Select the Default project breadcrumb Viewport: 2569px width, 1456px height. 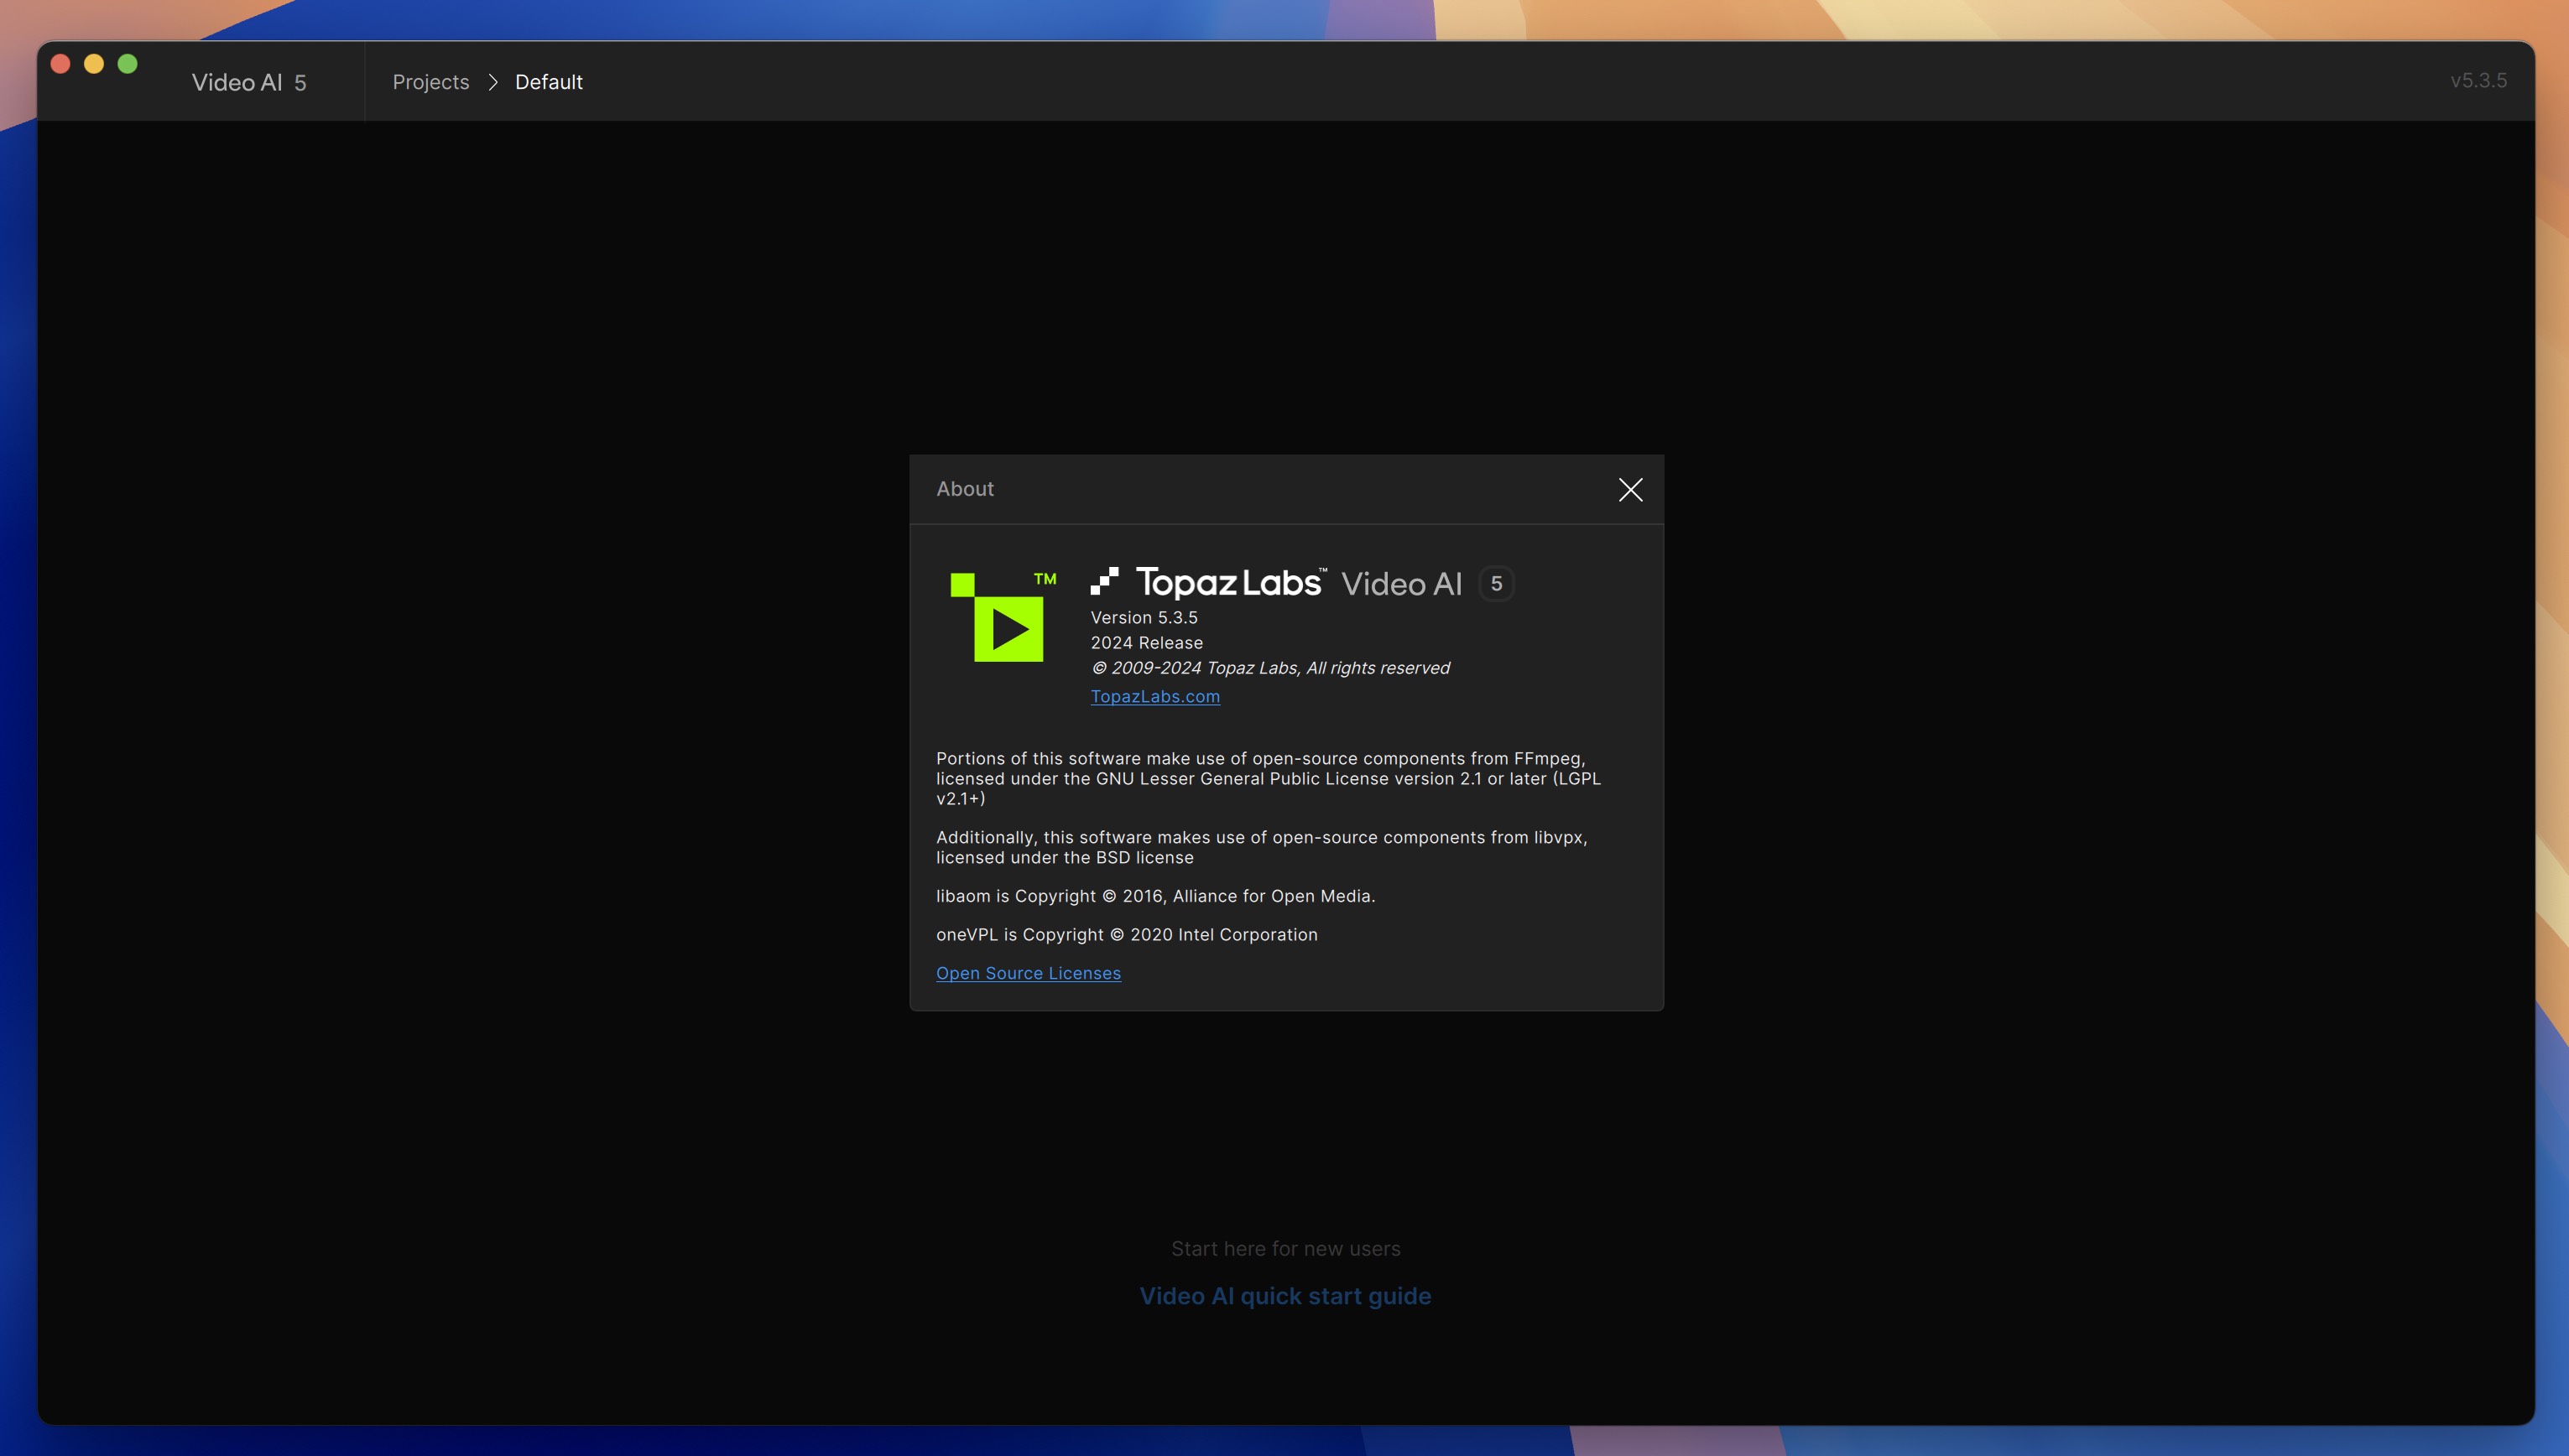548,82
